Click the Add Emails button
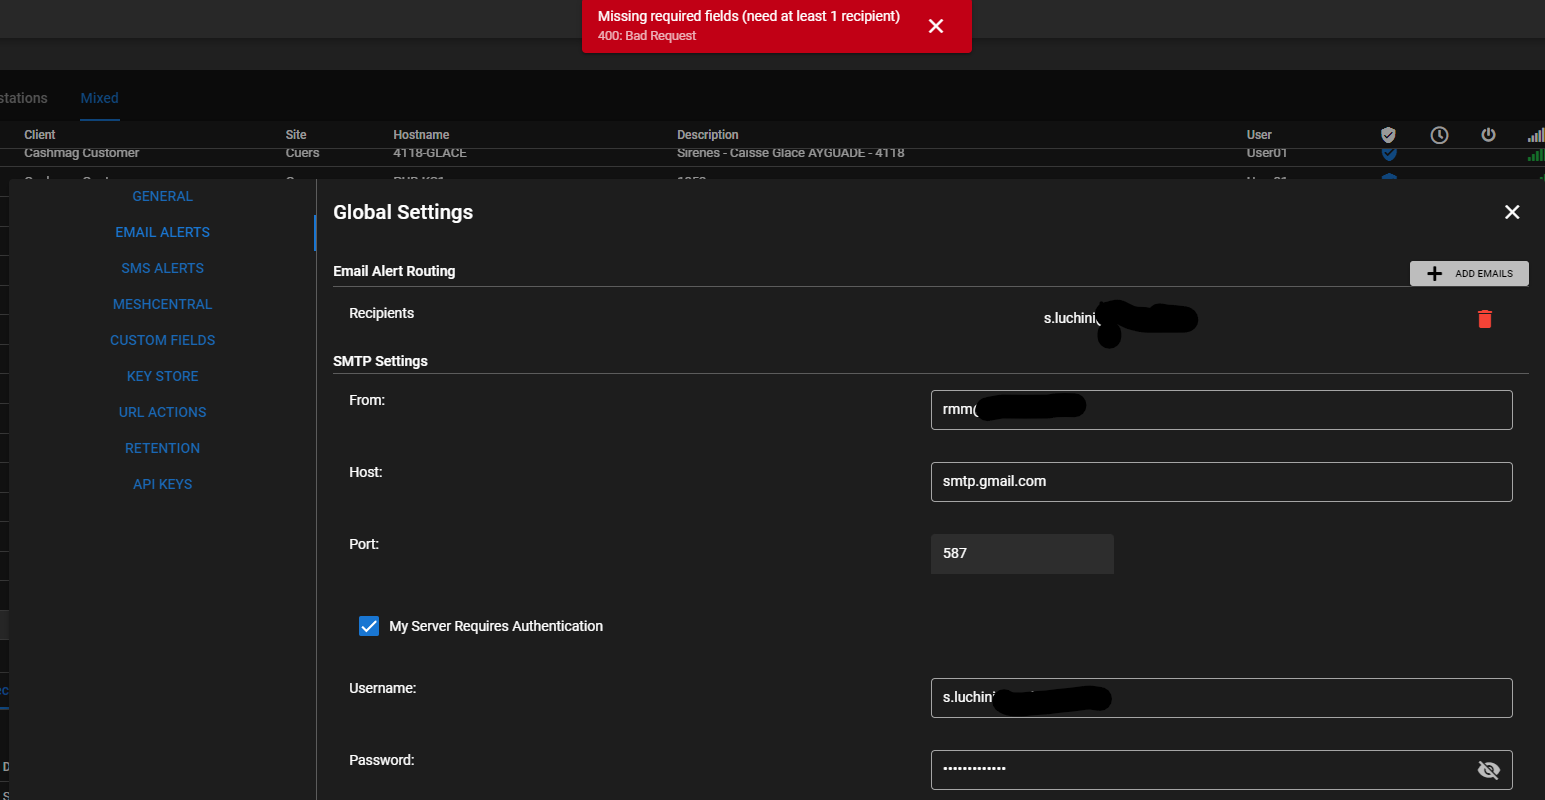 pyautogui.click(x=1469, y=273)
